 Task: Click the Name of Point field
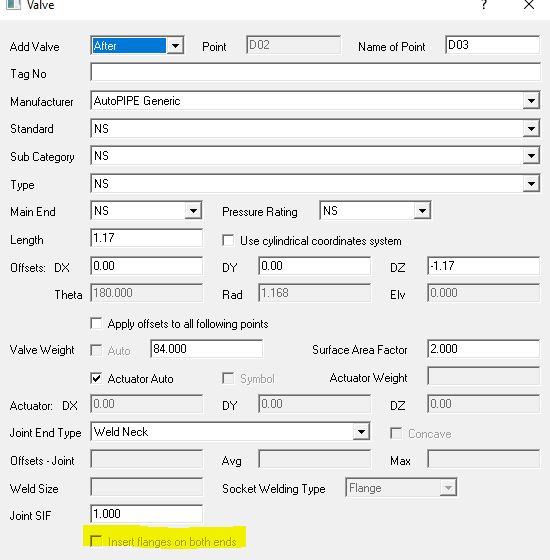(x=492, y=45)
